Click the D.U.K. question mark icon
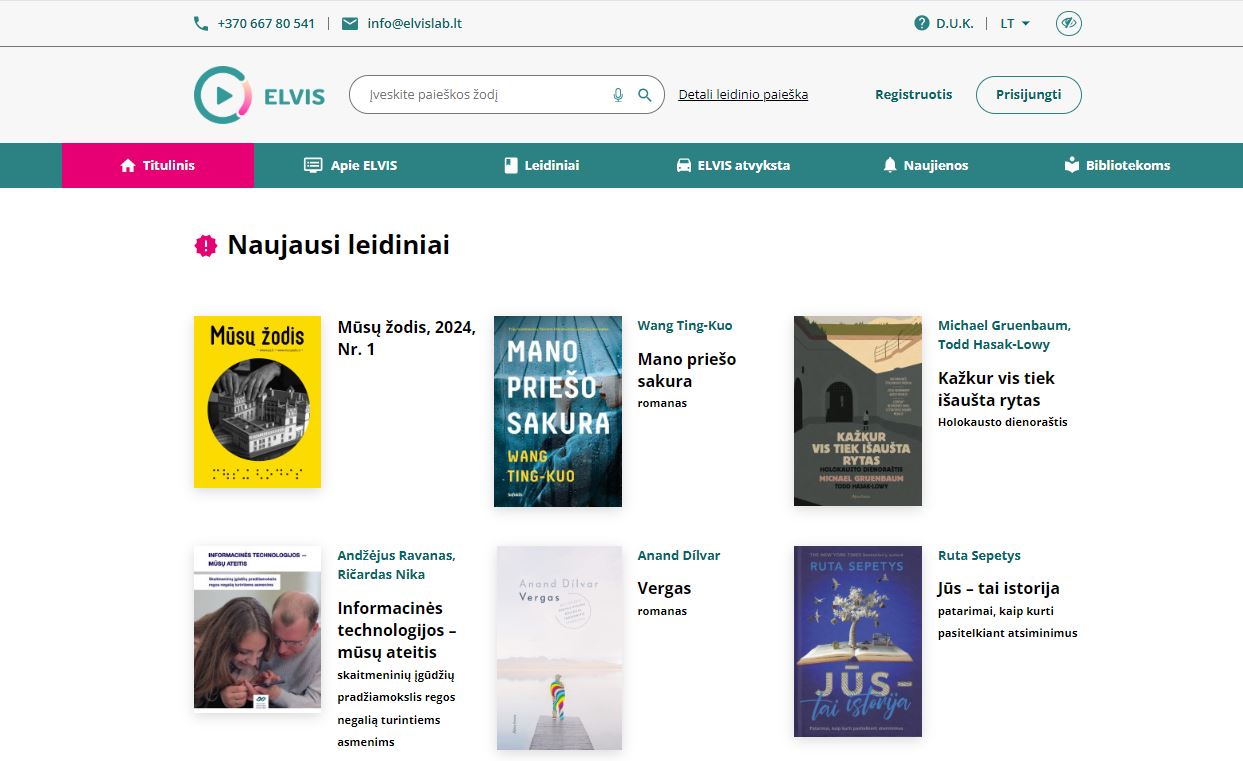 922,23
